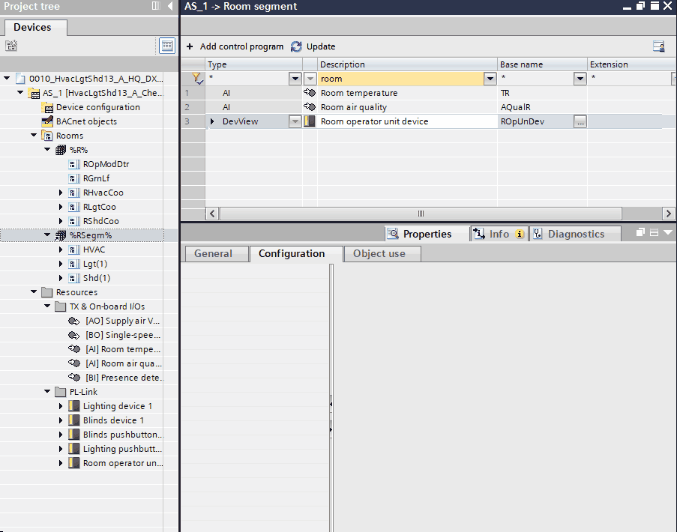Switch to the Configuration tab

[x=296, y=253]
